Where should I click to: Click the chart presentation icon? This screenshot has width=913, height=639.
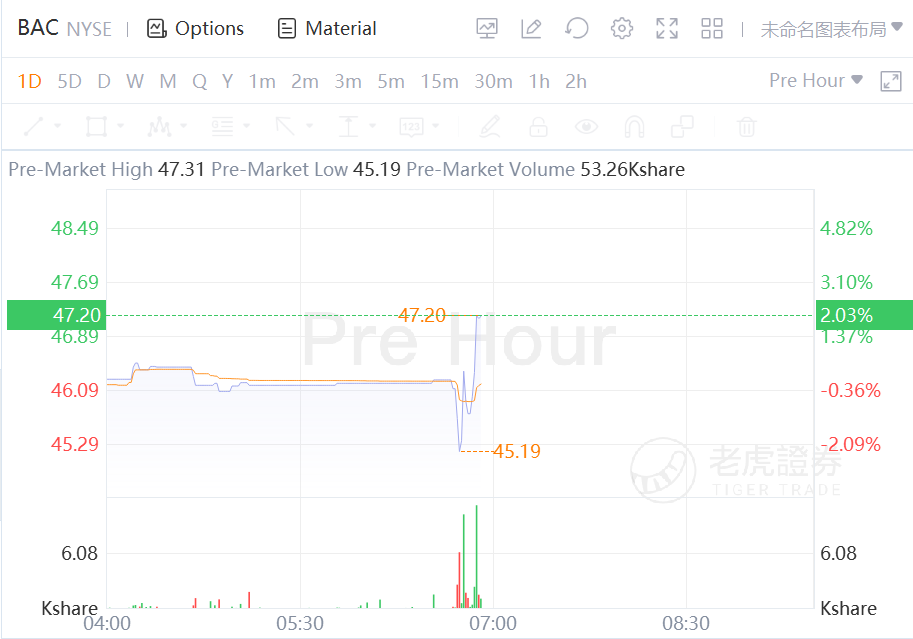click(x=487, y=28)
